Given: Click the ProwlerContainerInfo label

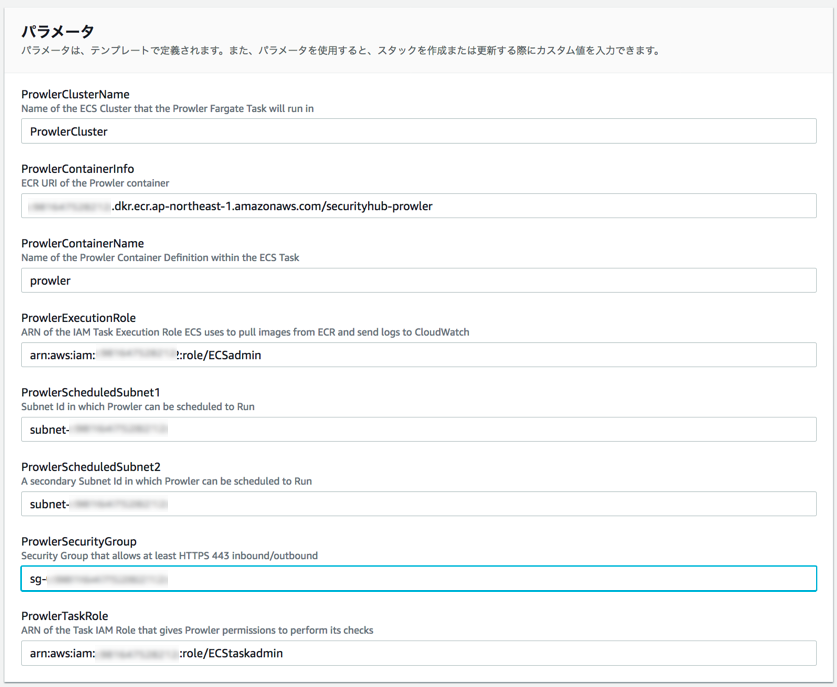Looking at the screenshot, I should click(x=77, y=169).
